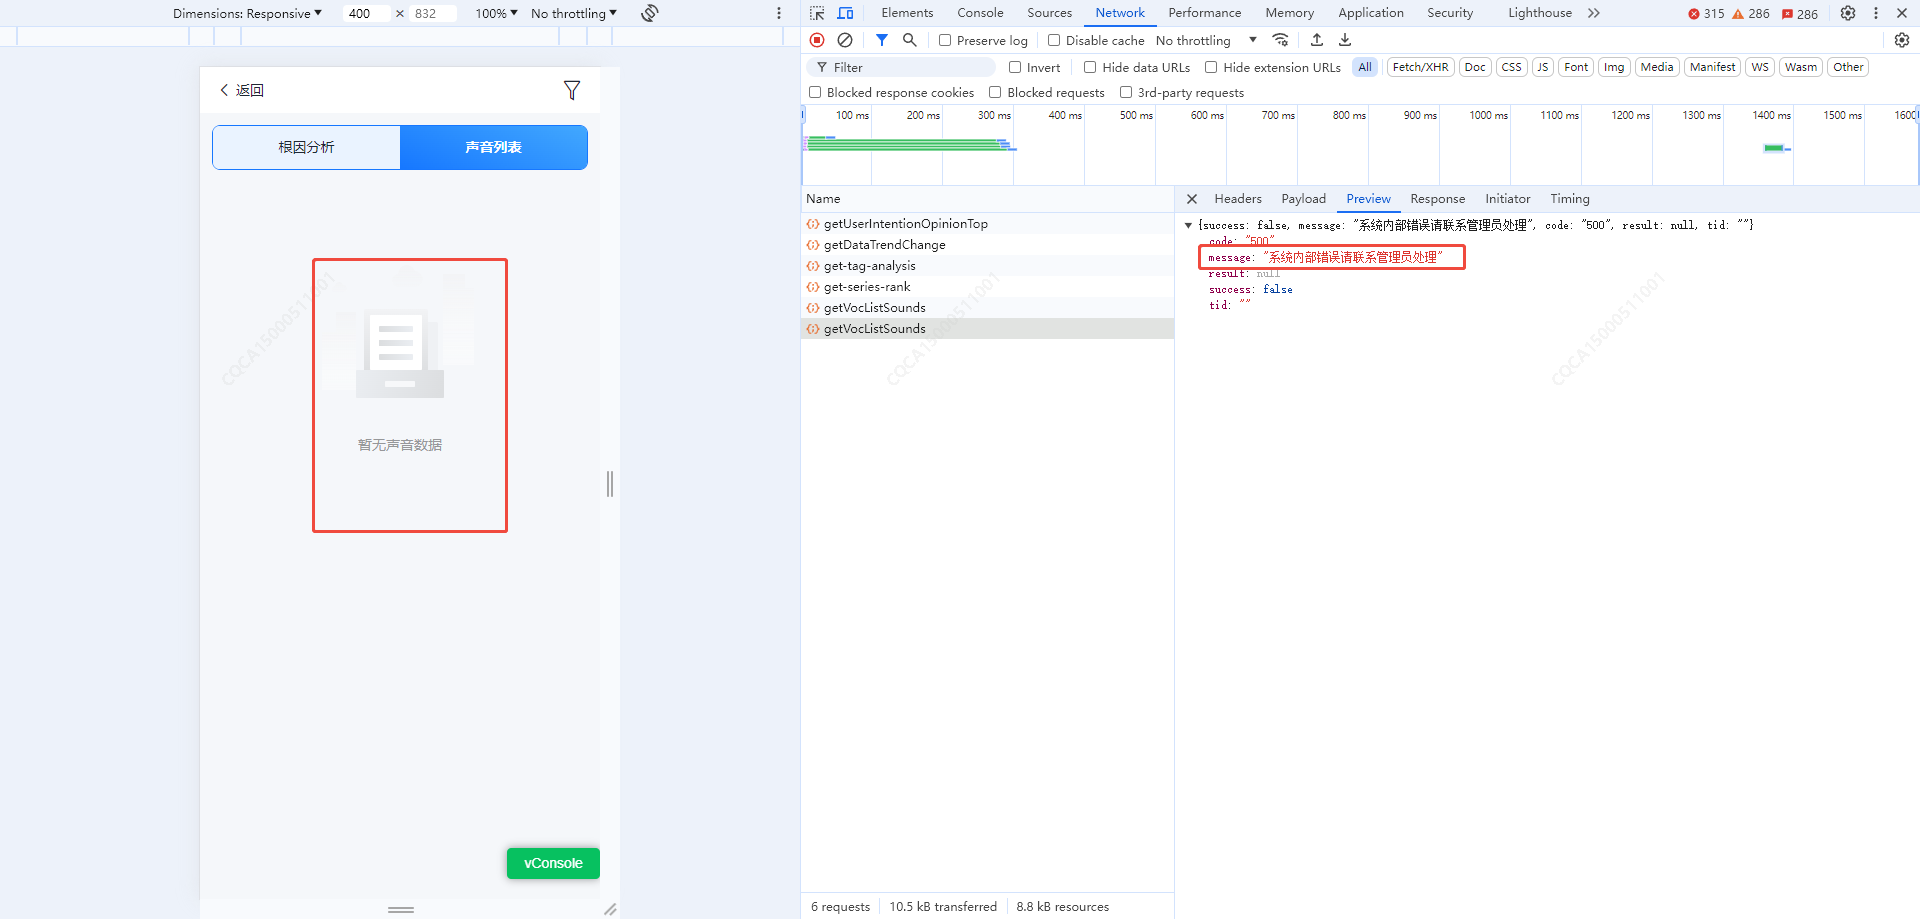Toggle the device toolbar icon
This screenshot has width=1920, height=919.
coord(845,13)
